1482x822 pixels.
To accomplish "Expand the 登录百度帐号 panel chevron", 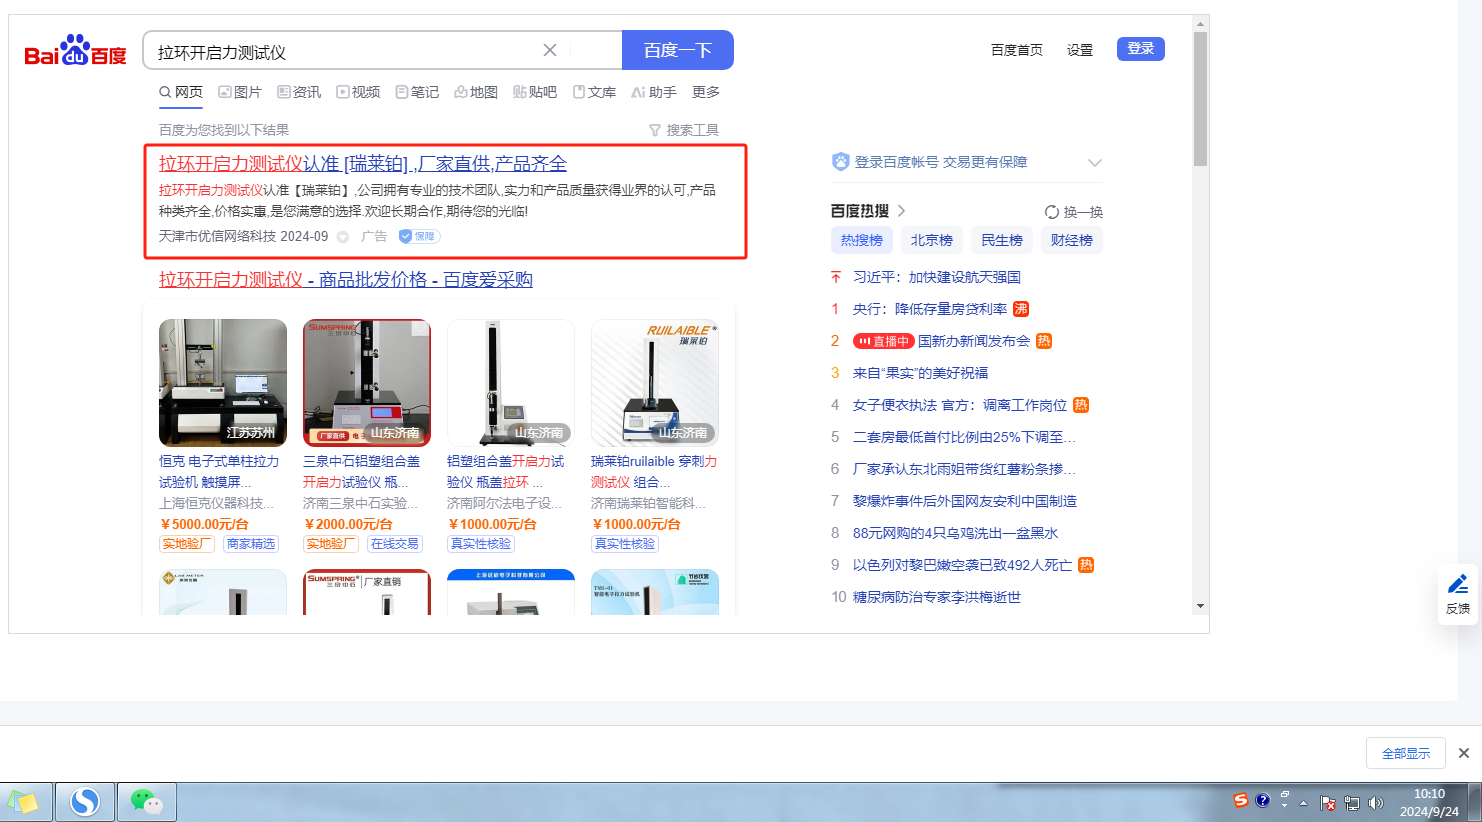I will click(1095, 162).
